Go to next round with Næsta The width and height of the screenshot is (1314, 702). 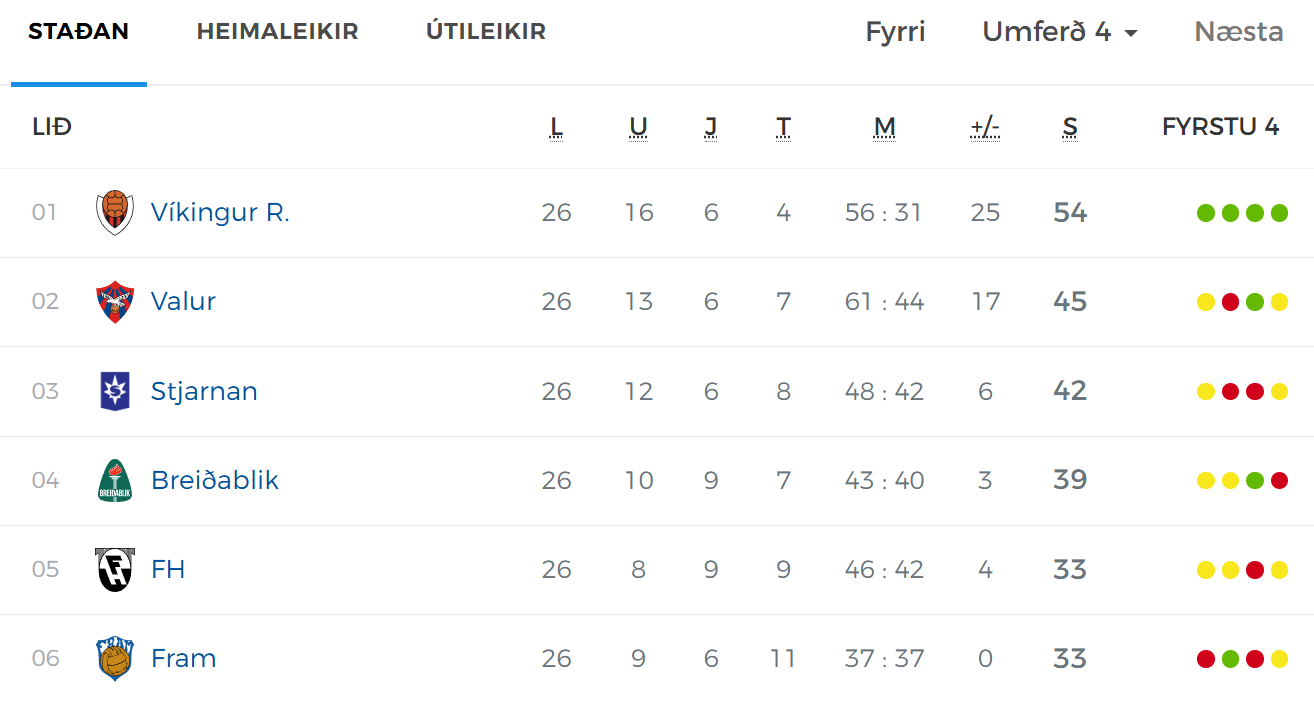1239,32
